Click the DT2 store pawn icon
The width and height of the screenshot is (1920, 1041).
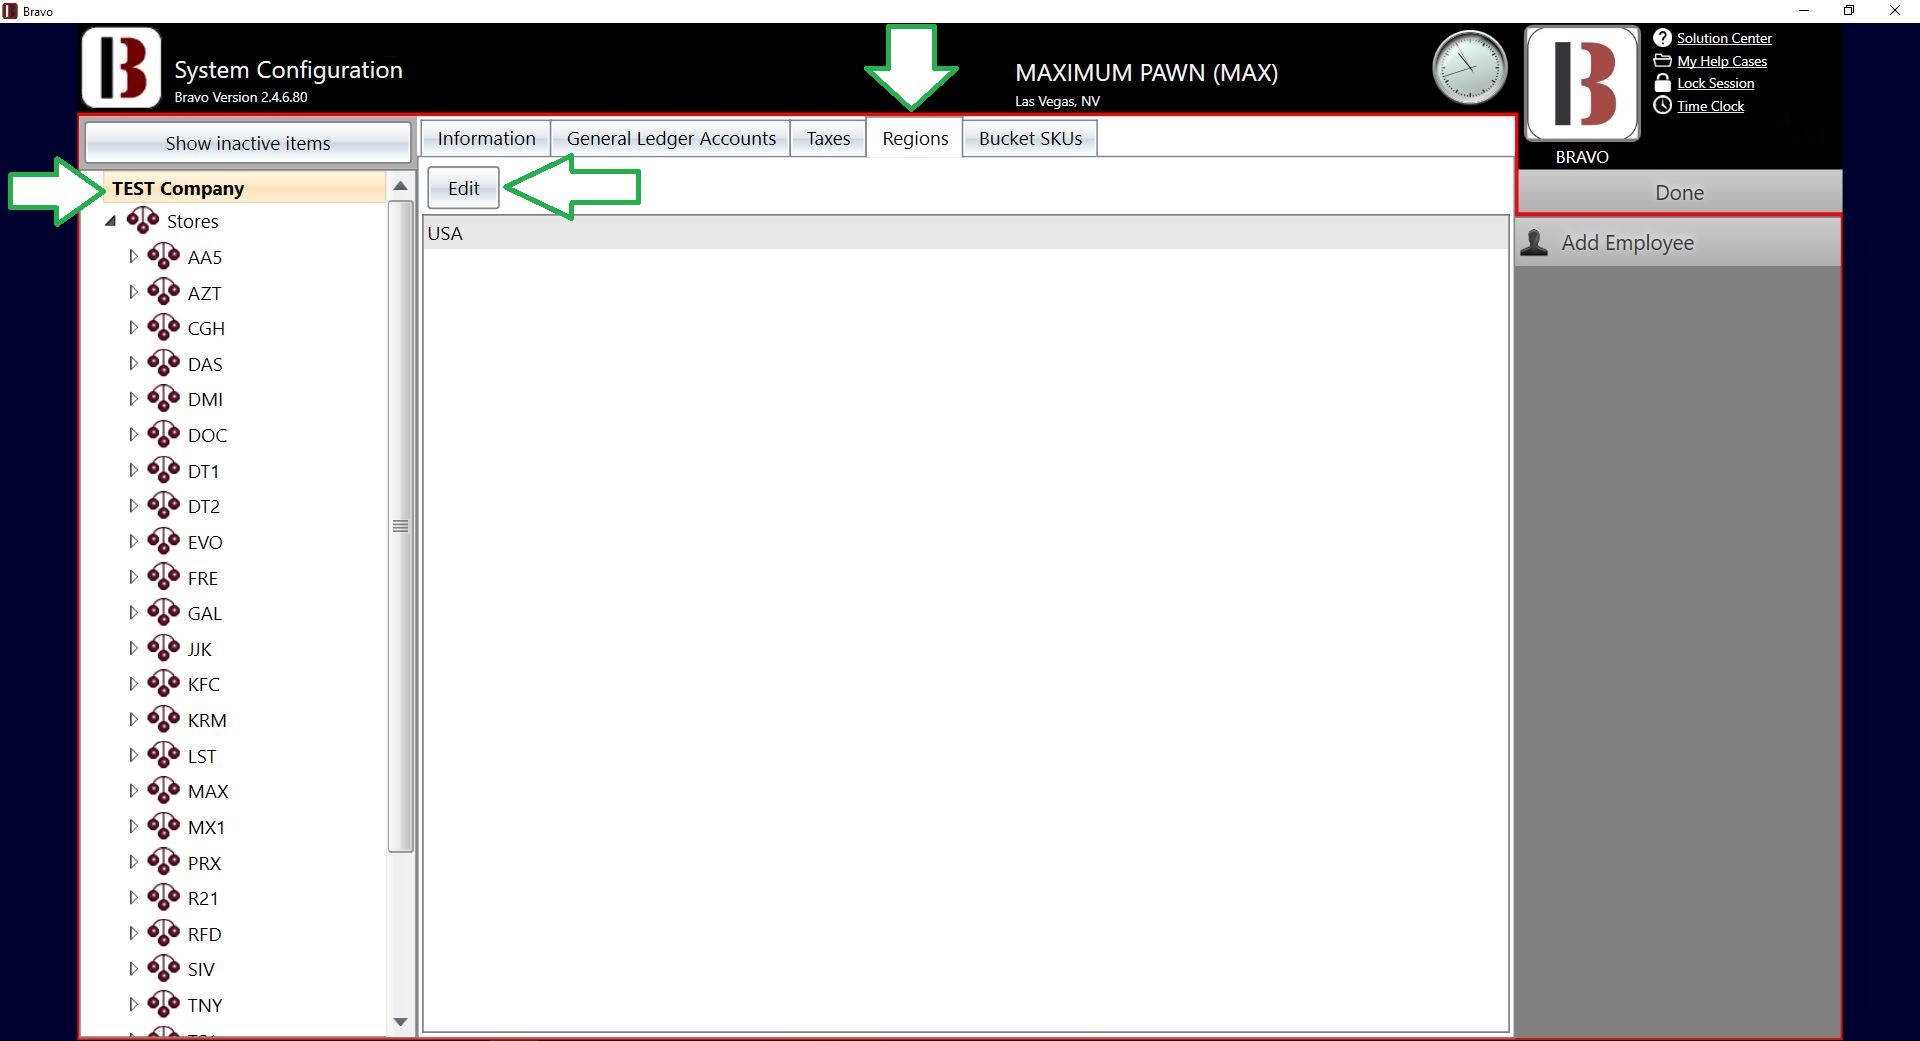164,505
